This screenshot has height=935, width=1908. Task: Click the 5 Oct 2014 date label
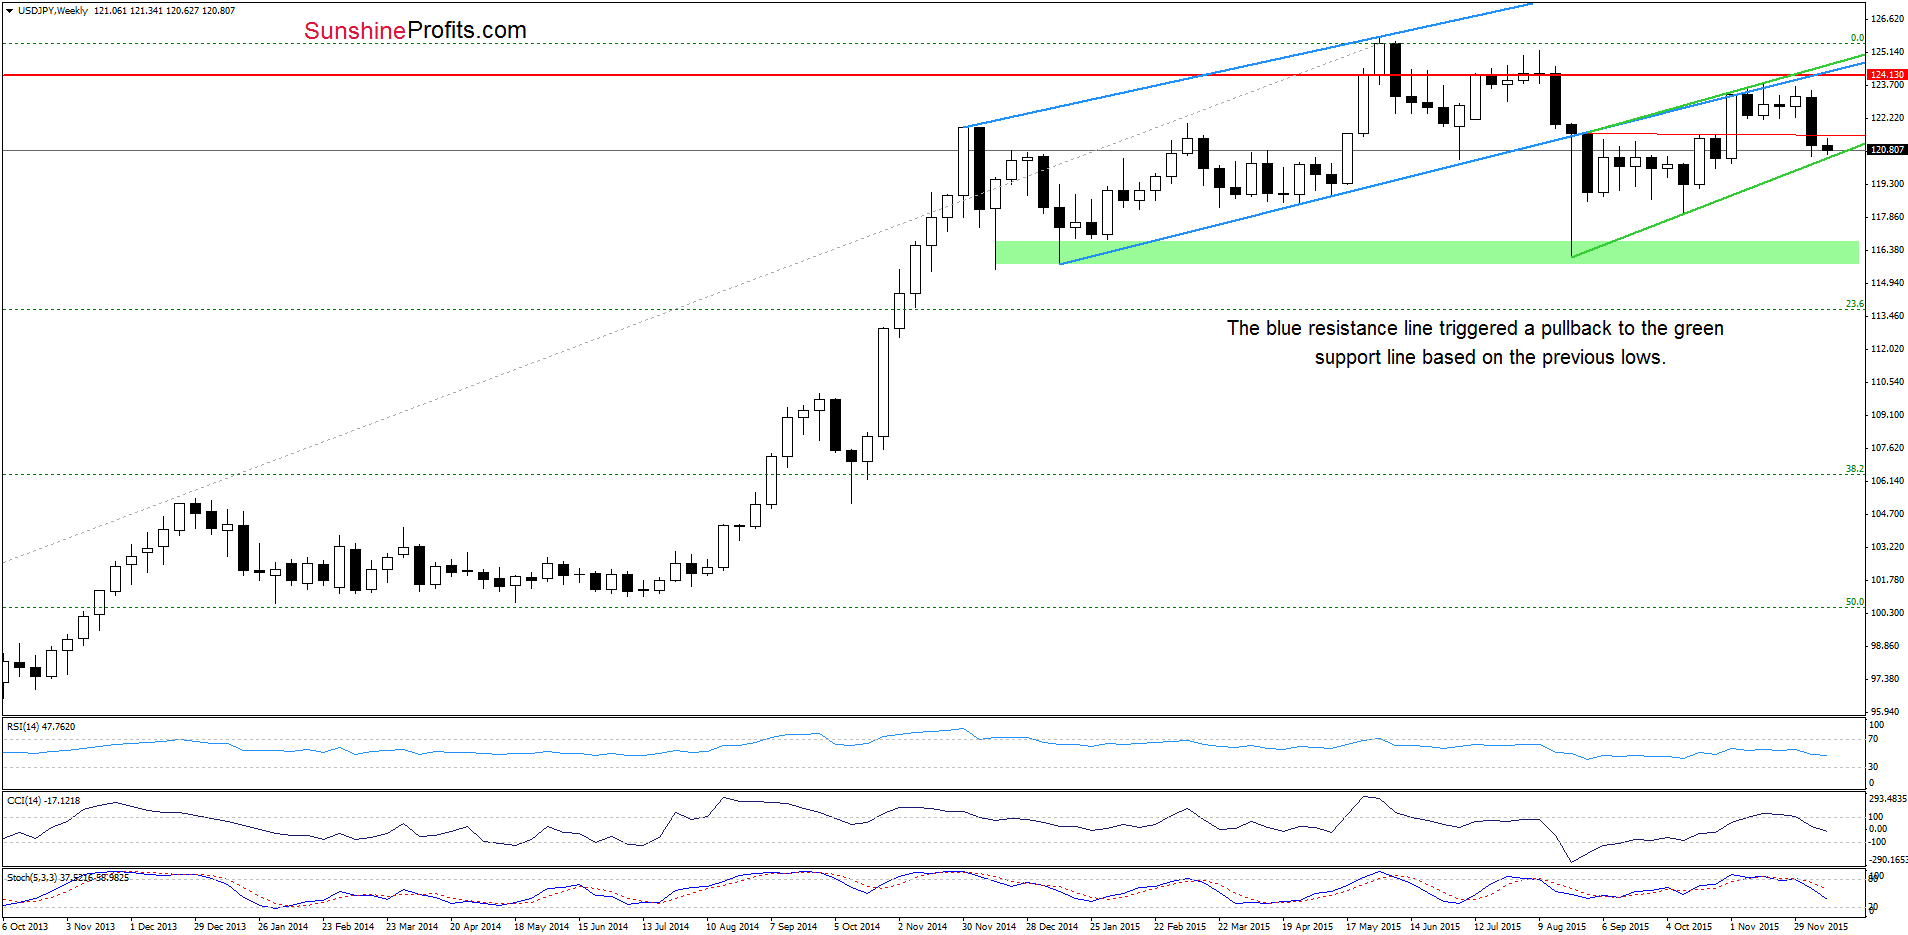coord(857,927)
